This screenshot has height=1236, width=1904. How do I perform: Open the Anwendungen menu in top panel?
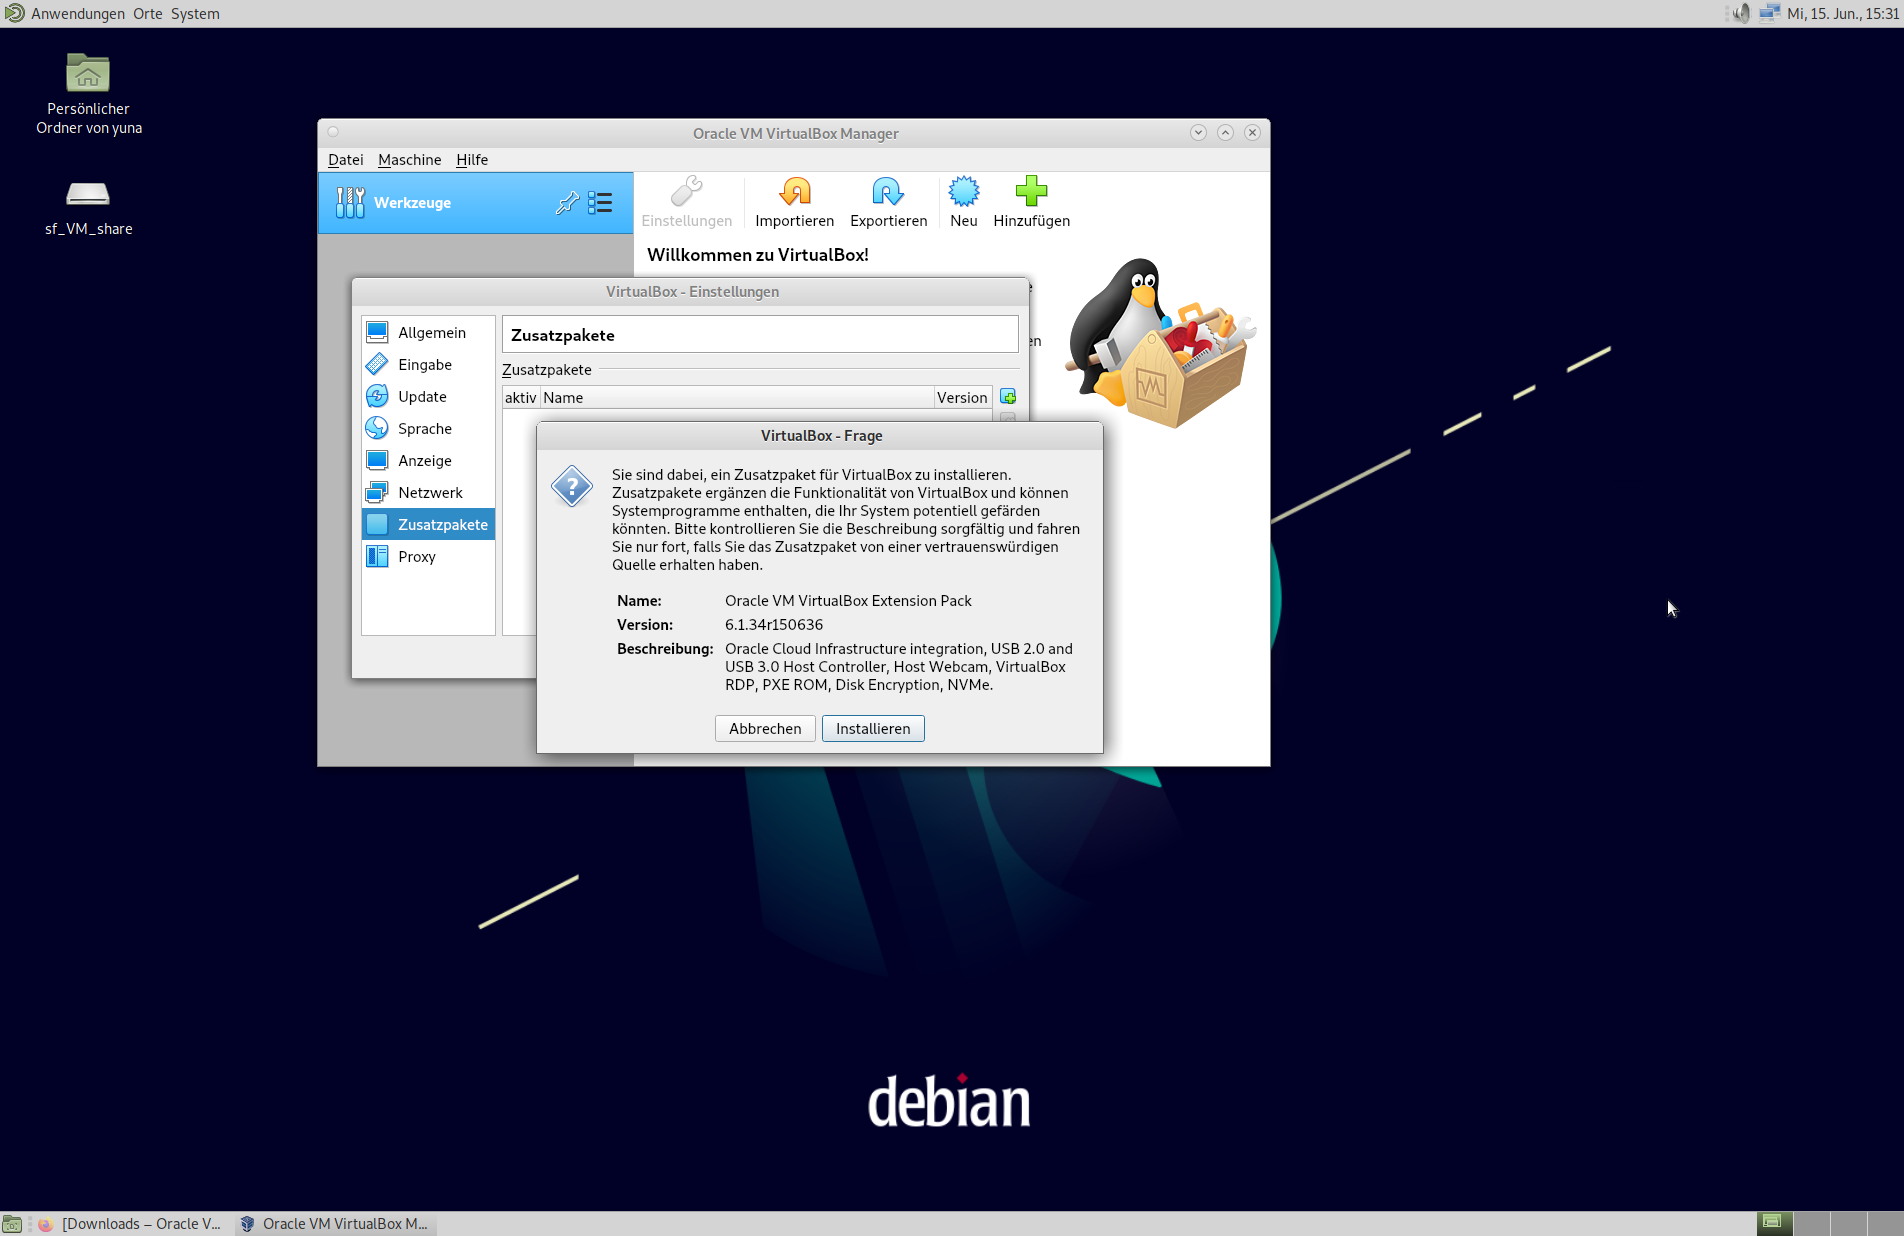click(x=77, y=14)
